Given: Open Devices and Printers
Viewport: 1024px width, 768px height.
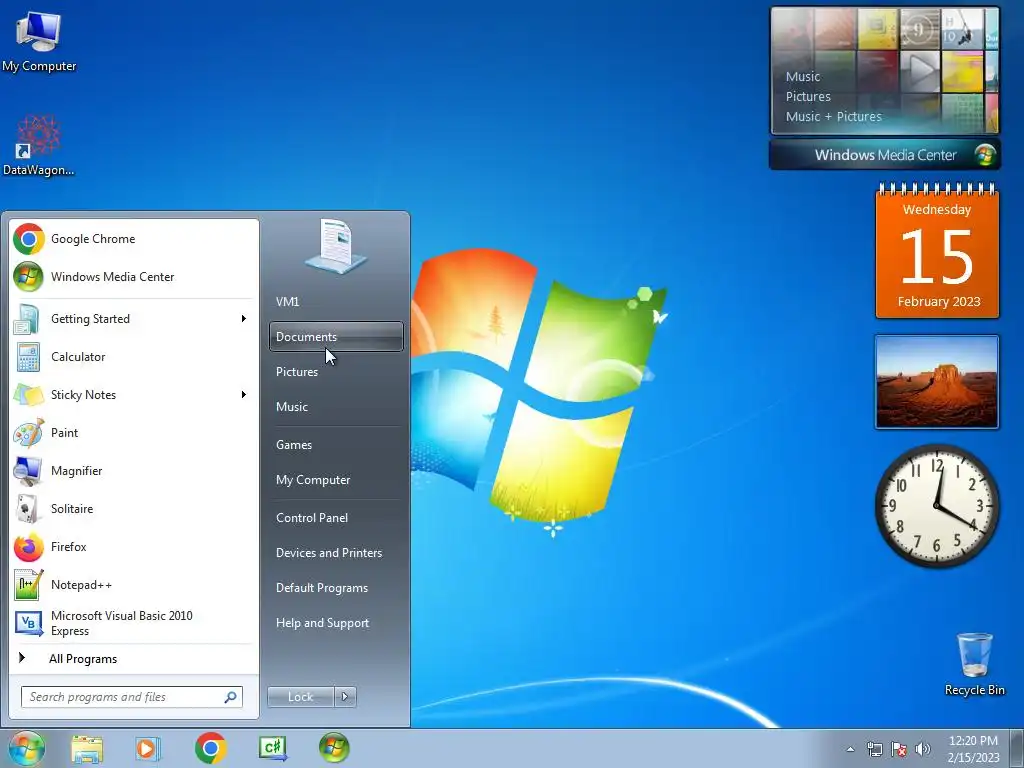Looking at the screenshot, I should tap(336, 553).
